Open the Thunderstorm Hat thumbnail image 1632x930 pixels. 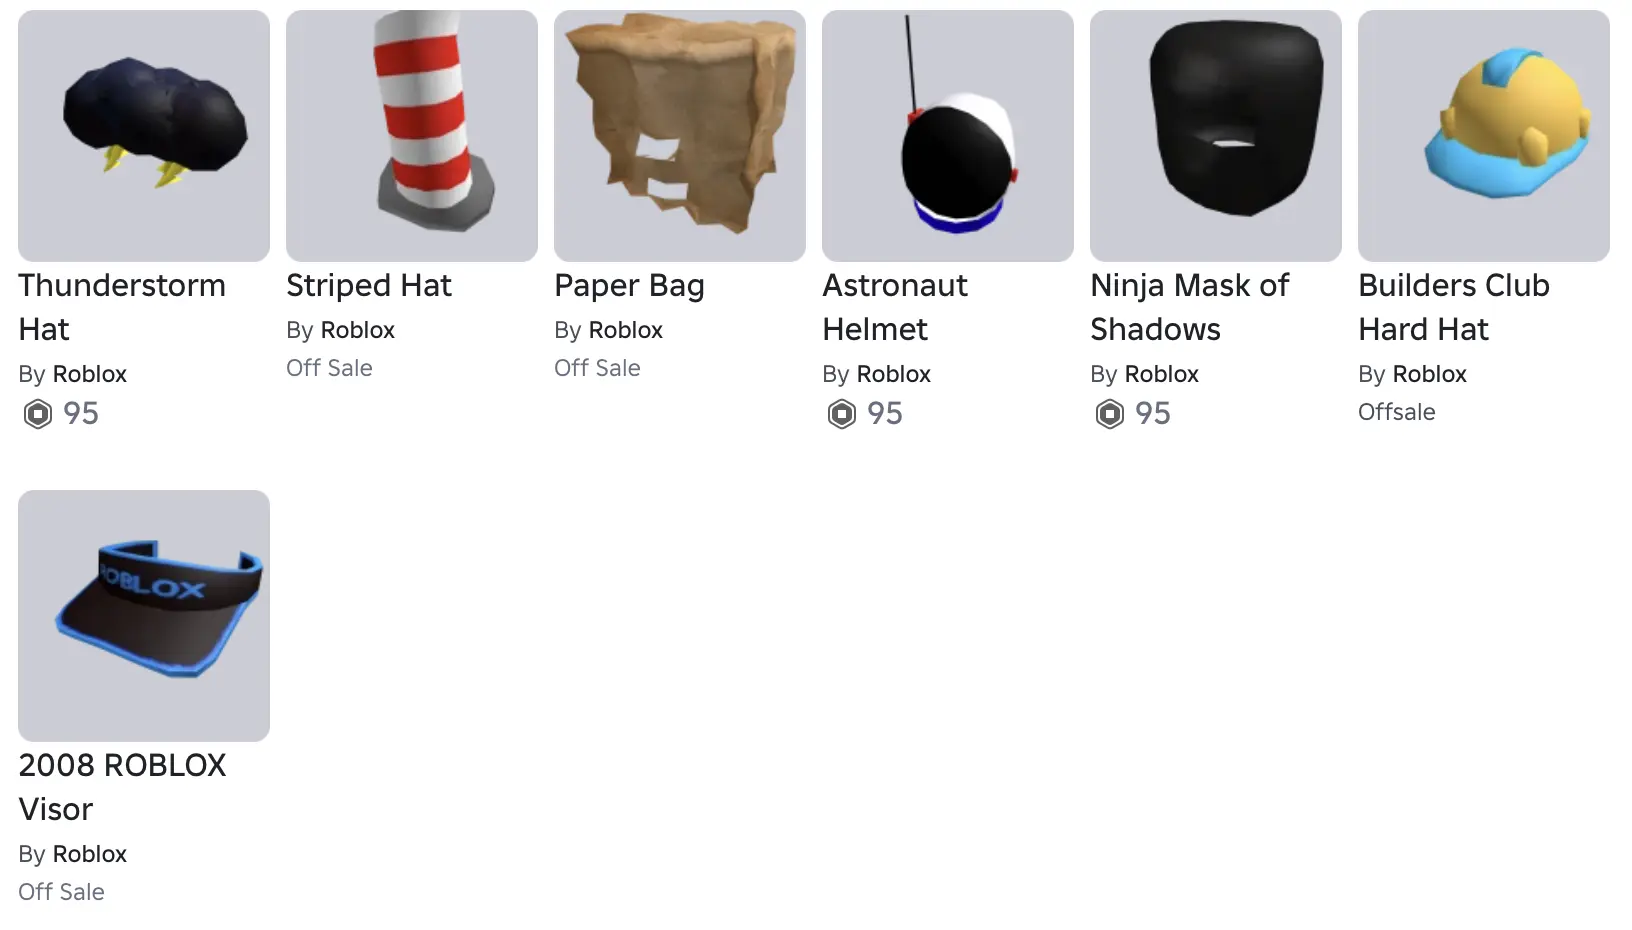click(144, 136)
